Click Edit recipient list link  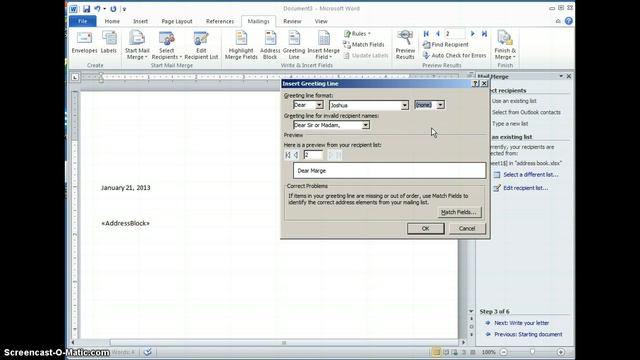coord(525,188)
